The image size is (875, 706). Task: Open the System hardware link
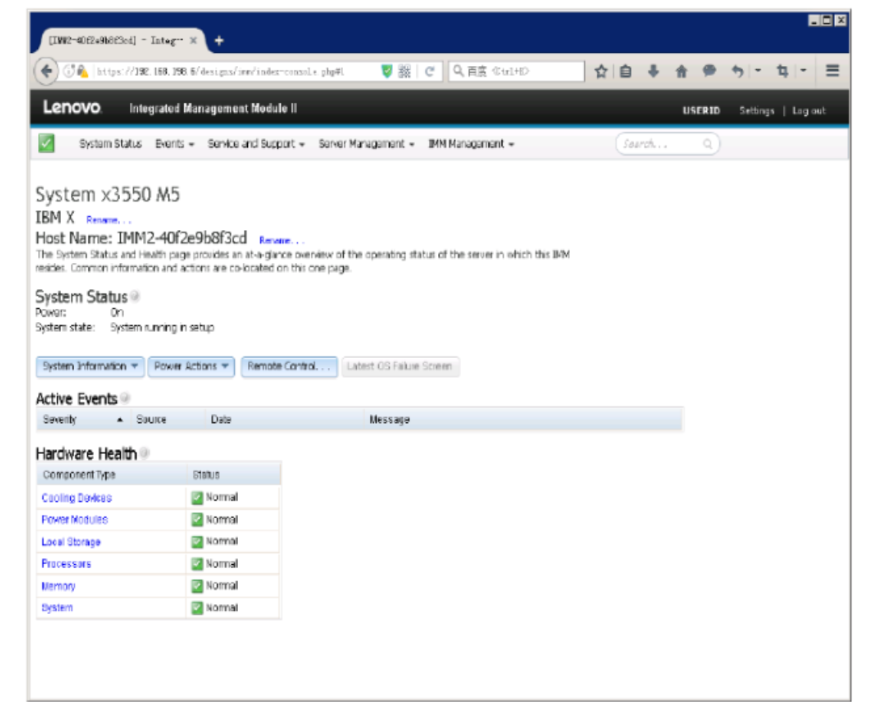coord(57,607)
